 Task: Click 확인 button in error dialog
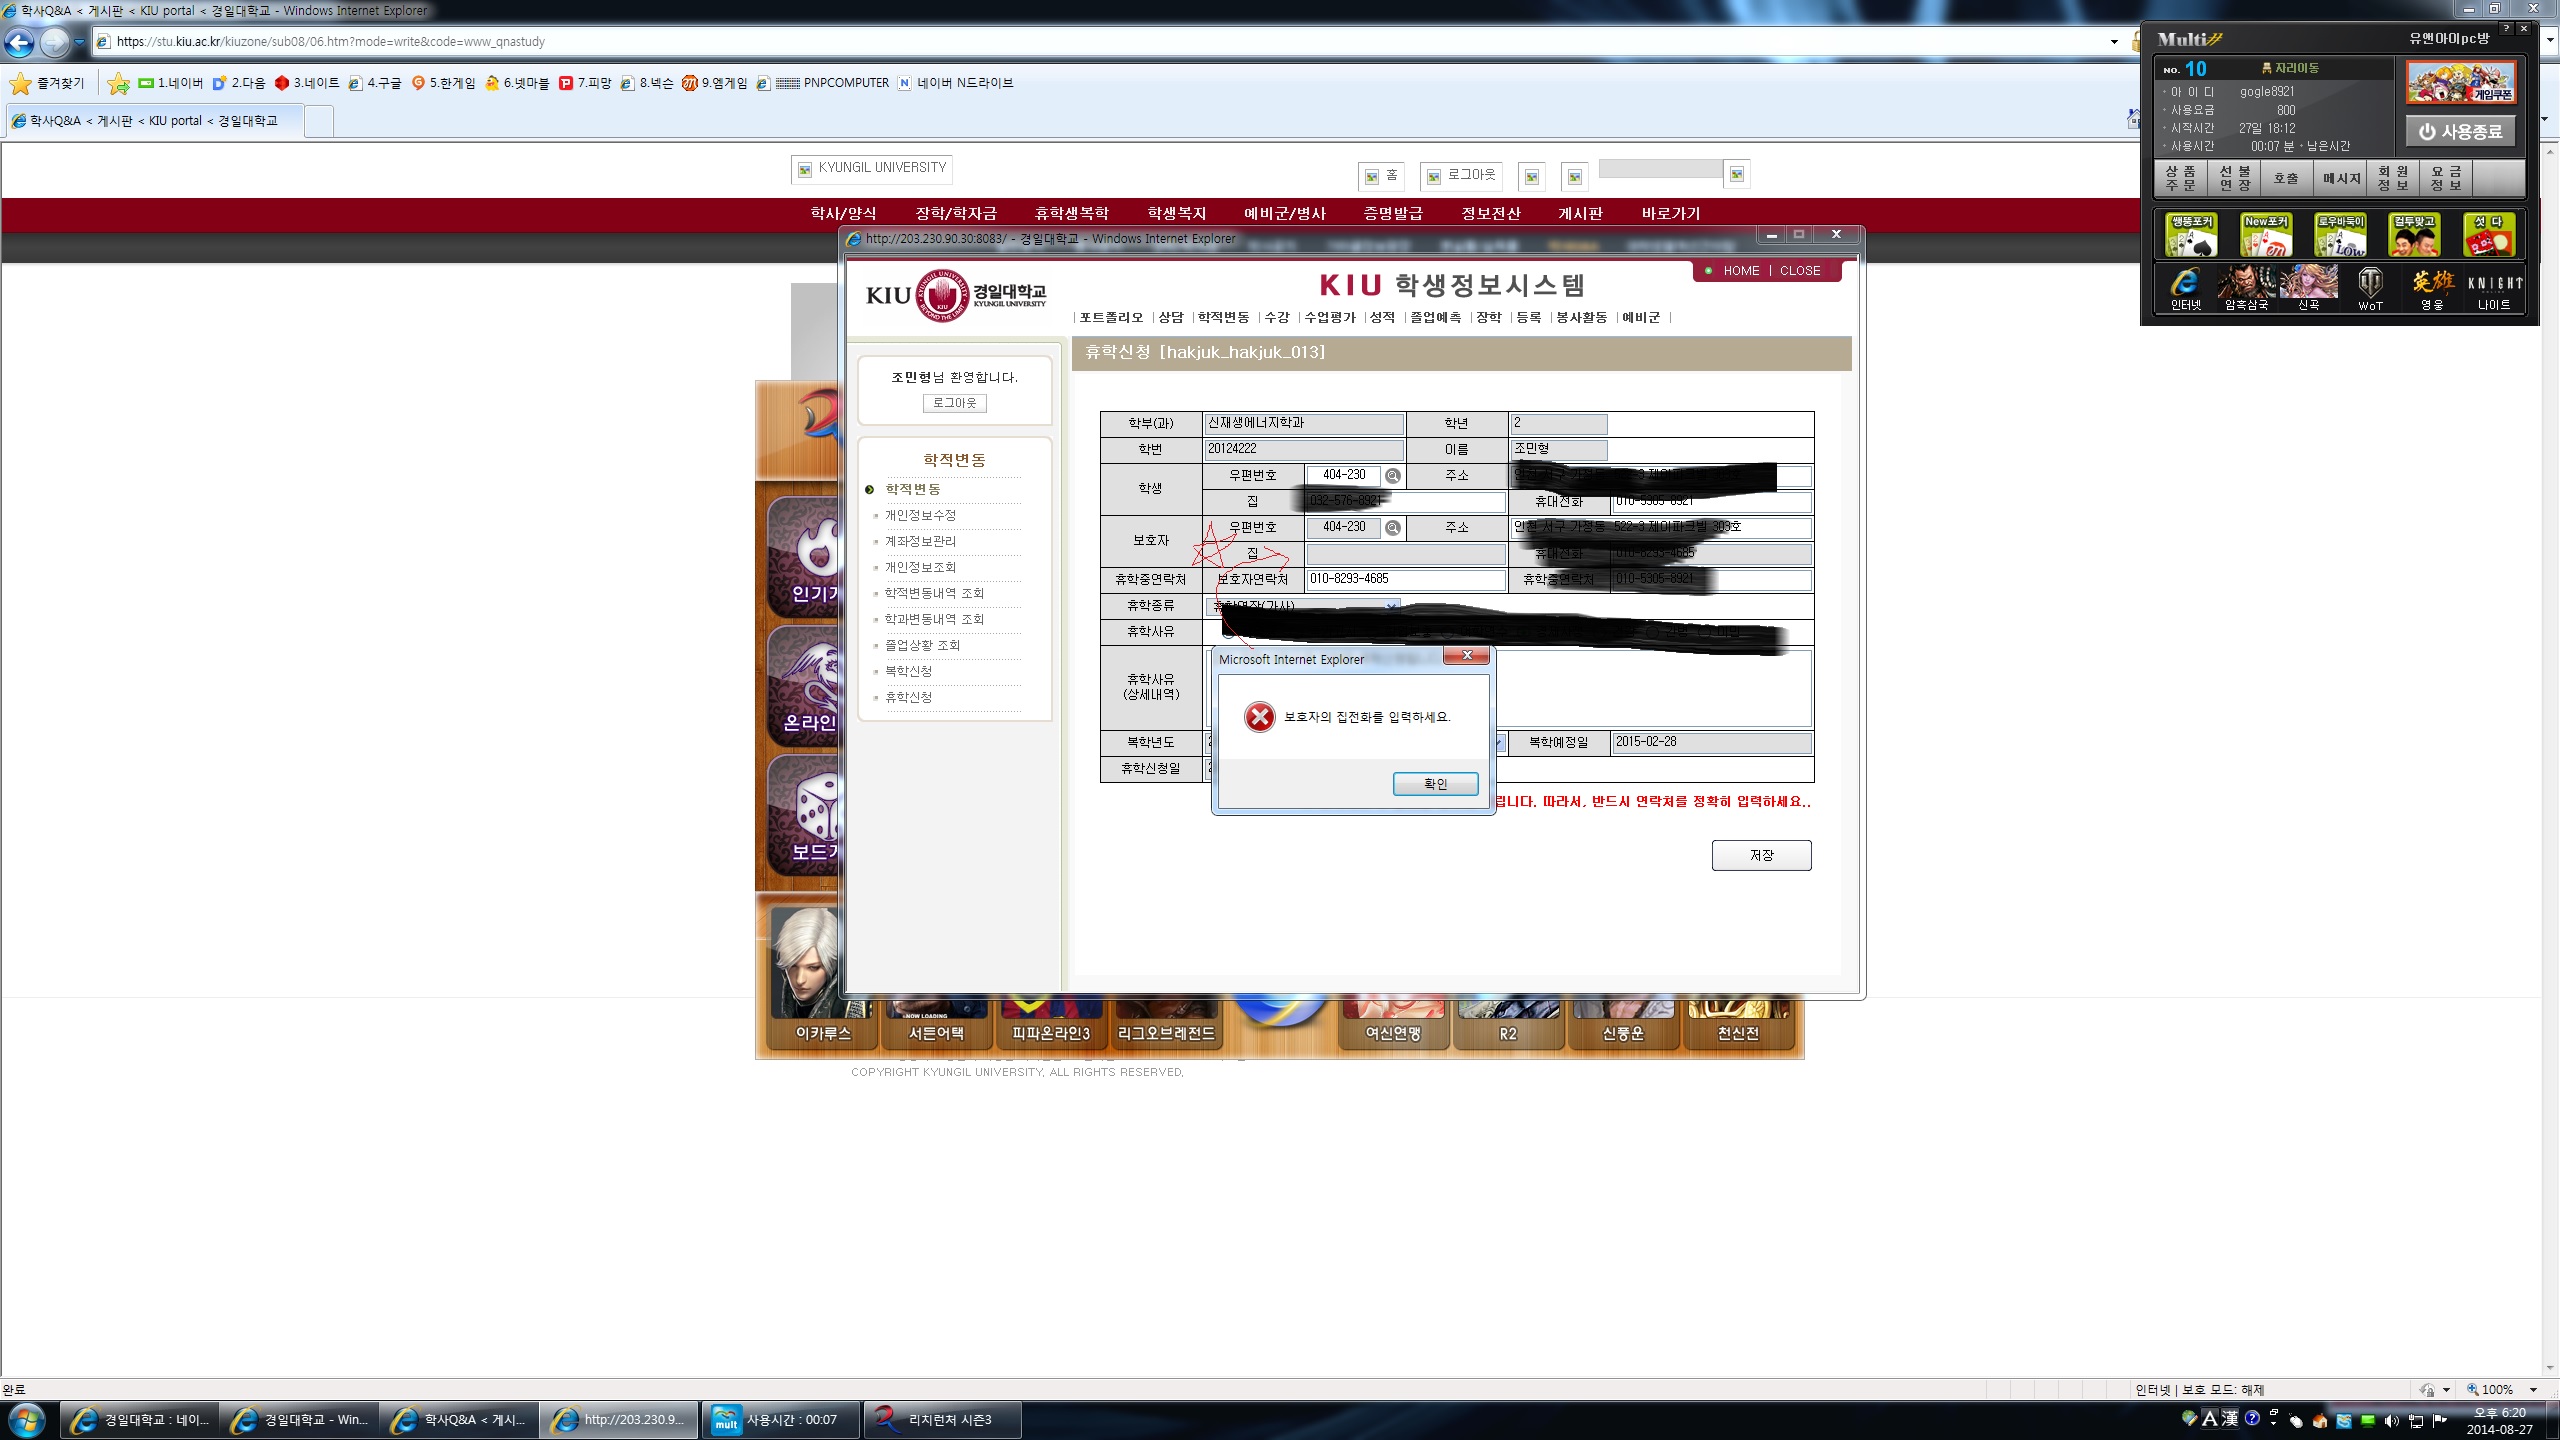1431,784
